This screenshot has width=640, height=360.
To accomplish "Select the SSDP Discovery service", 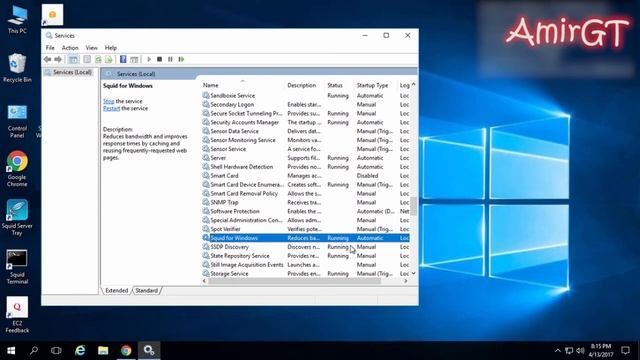I will click(x=305, y=247).
